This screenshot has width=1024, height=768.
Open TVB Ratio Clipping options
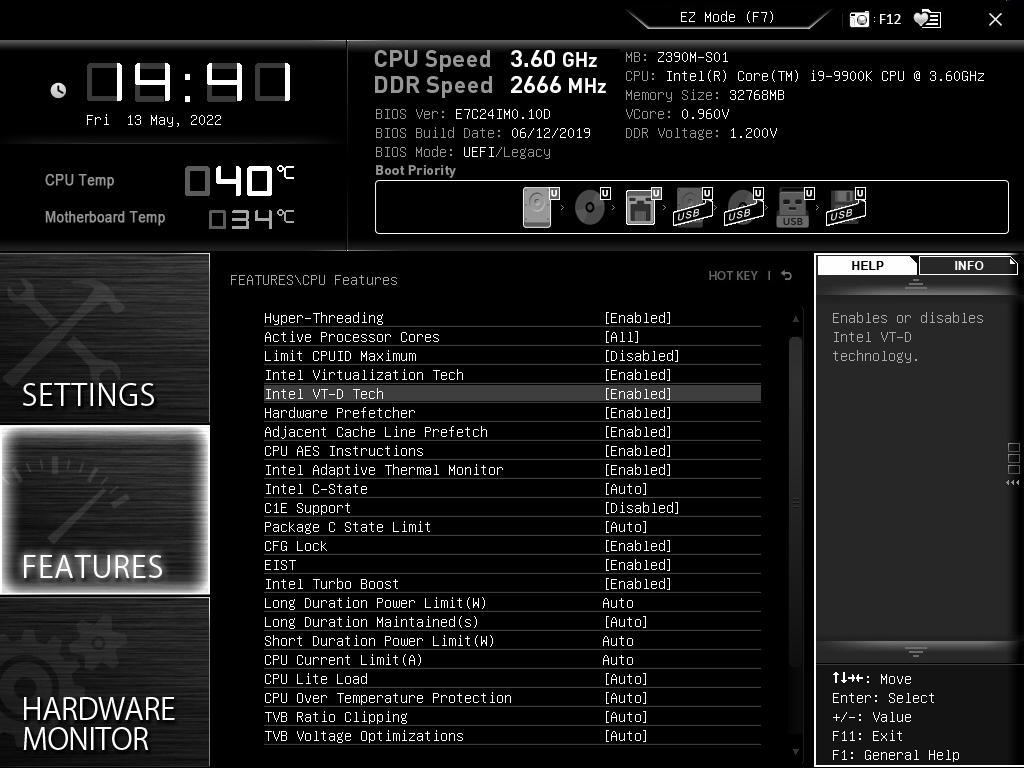[512, 716]
